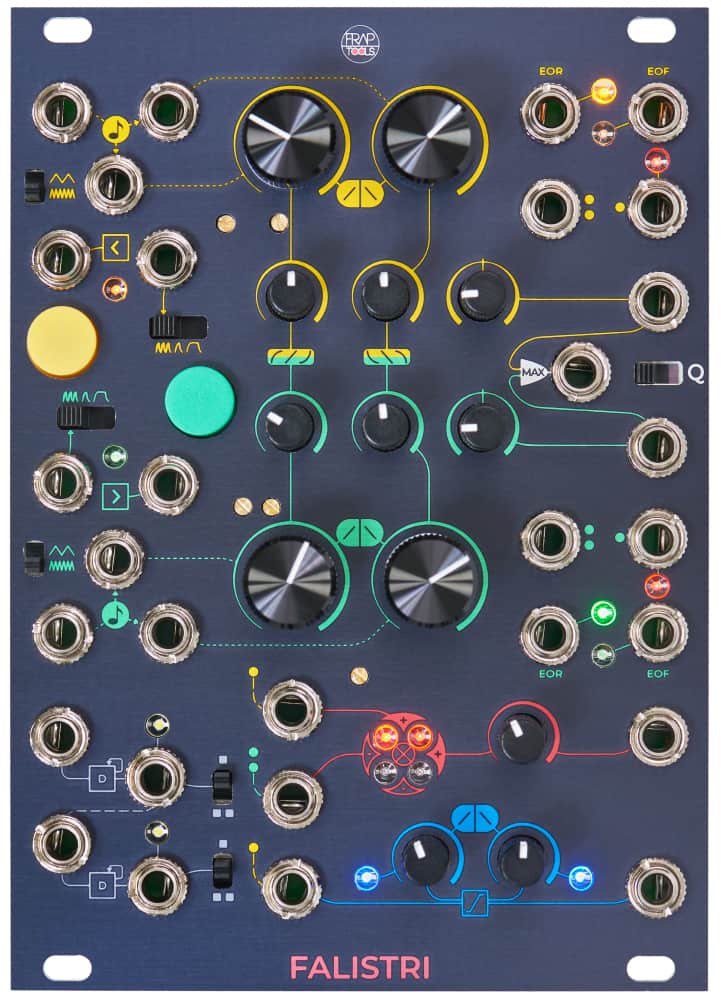Click right yellow-green slash pill
The width and height of the screenshot is (721, 1000).
pos(387,357)
